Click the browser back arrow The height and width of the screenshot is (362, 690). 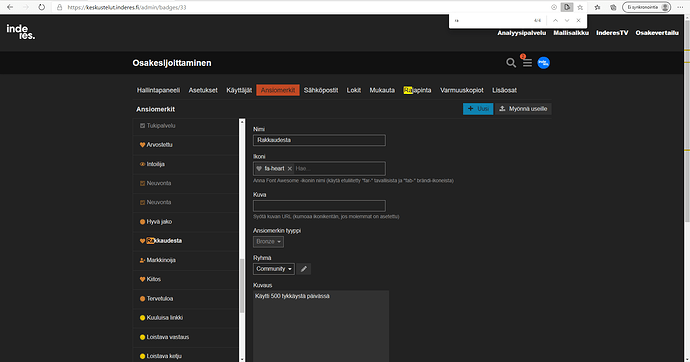tap(10, 7)
